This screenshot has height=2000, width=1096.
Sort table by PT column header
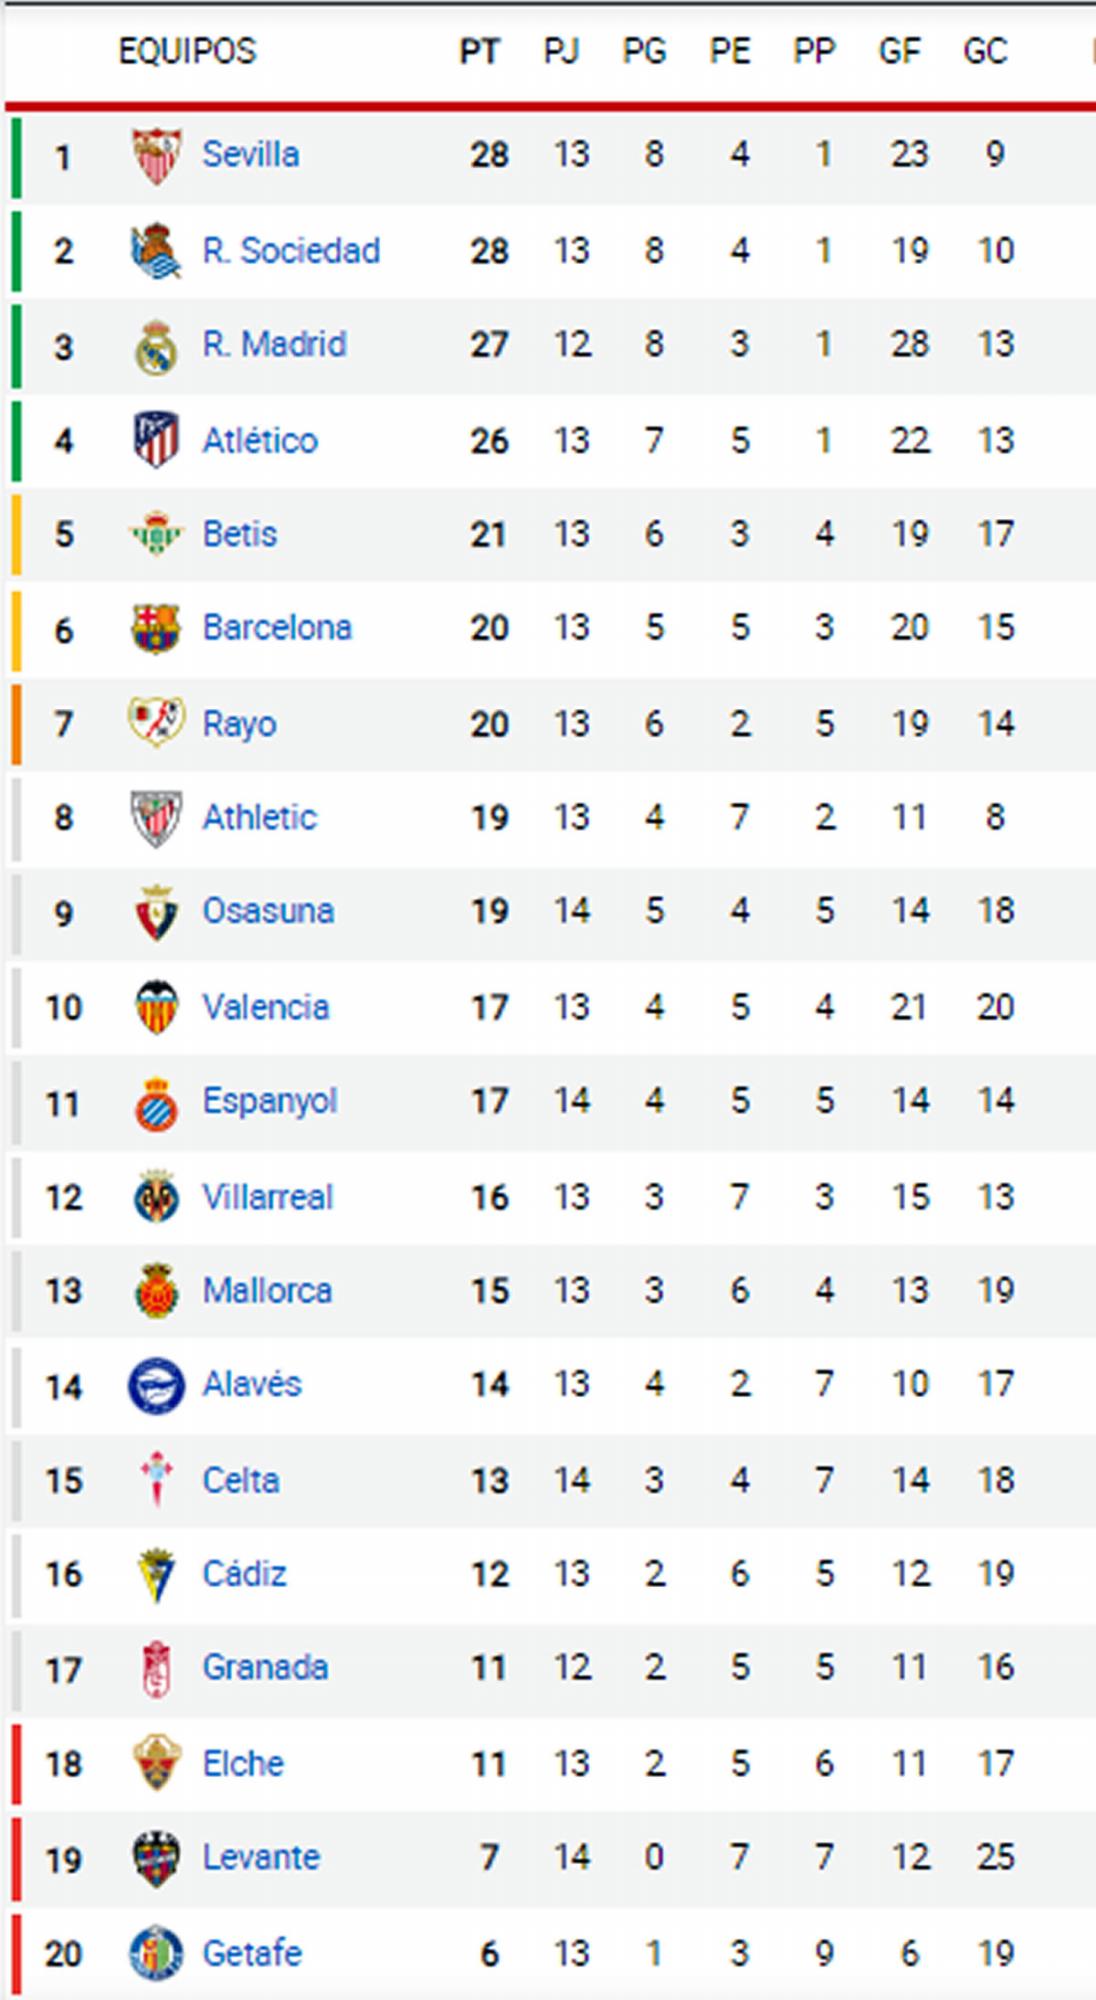pyautogui.click(x=479, y=51)
